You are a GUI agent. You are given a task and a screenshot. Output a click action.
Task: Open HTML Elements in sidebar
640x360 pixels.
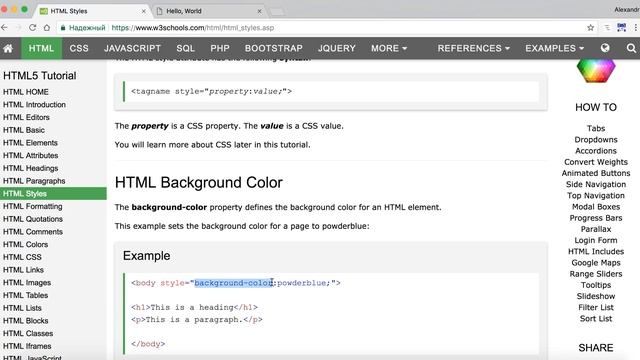pyautogui.click(x=30, y=142)
